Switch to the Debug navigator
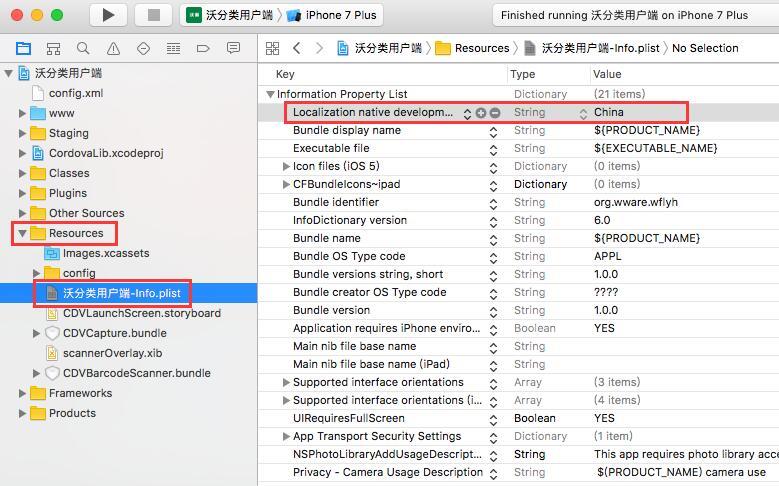The width and height of the screenshot is (779, 486). coord(173,48)
